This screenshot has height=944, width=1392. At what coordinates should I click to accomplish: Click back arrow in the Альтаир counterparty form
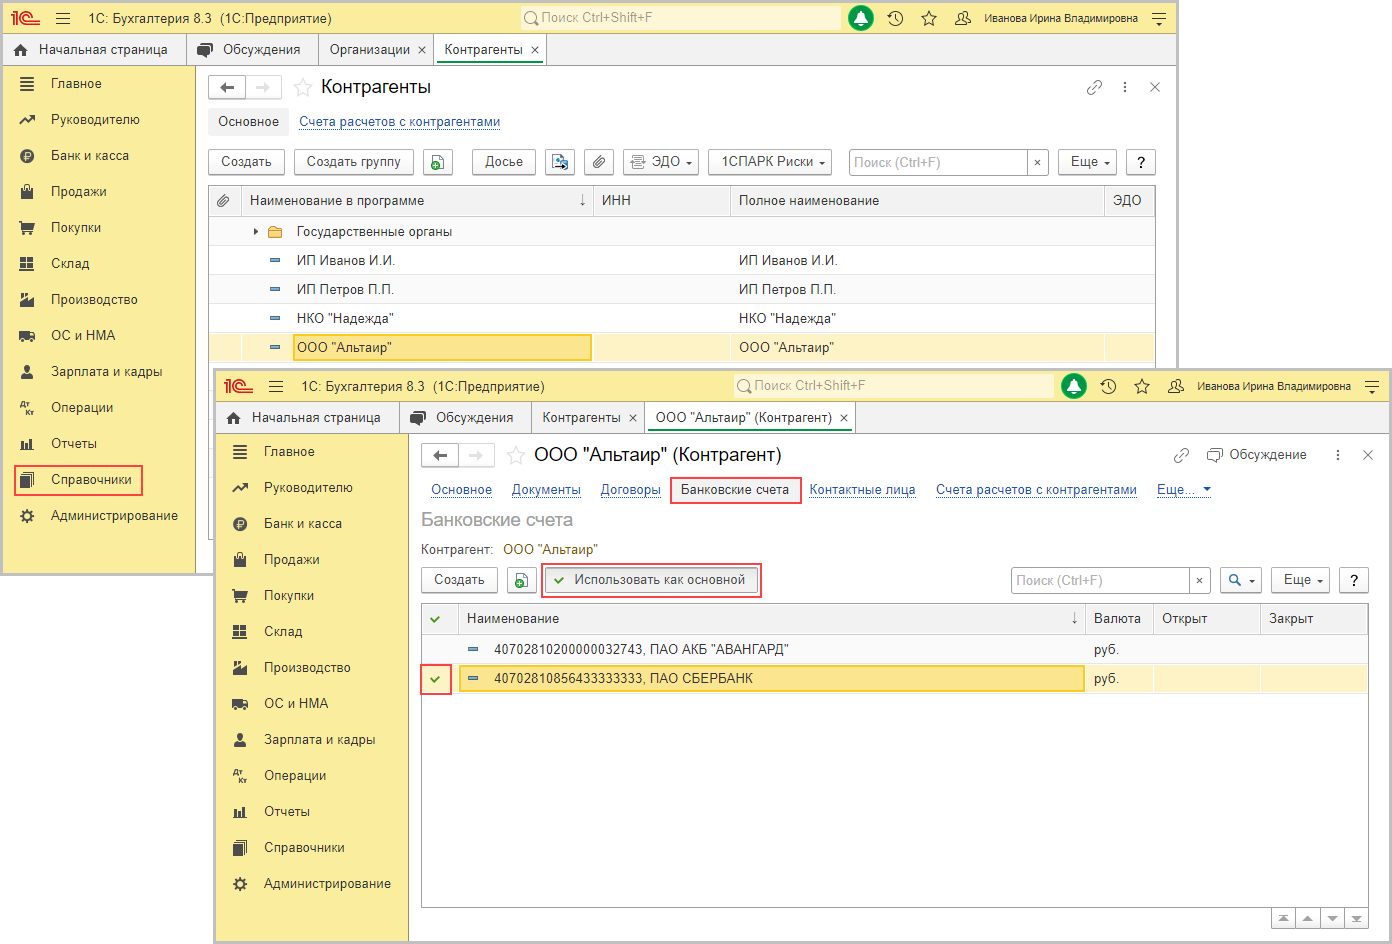(440, 456)
